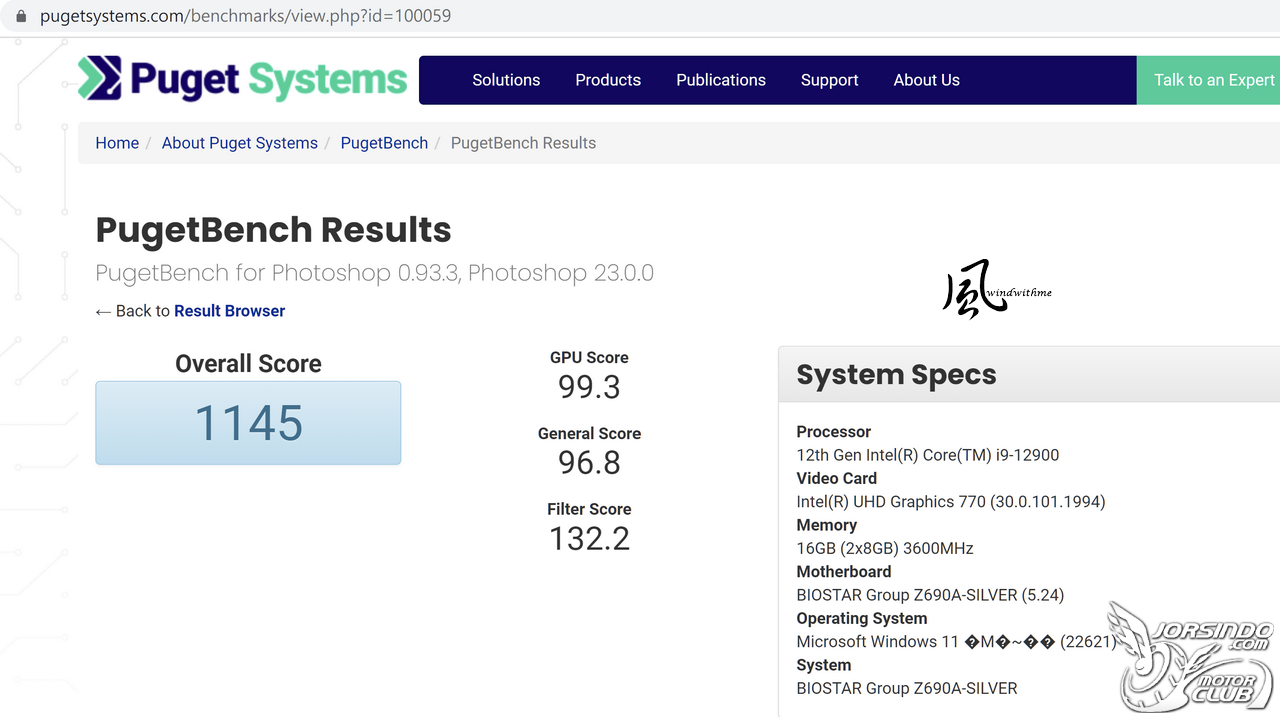This screenshot has width=1280, height=717.
Task: Open the Support menu
Action: click(830, 80)
